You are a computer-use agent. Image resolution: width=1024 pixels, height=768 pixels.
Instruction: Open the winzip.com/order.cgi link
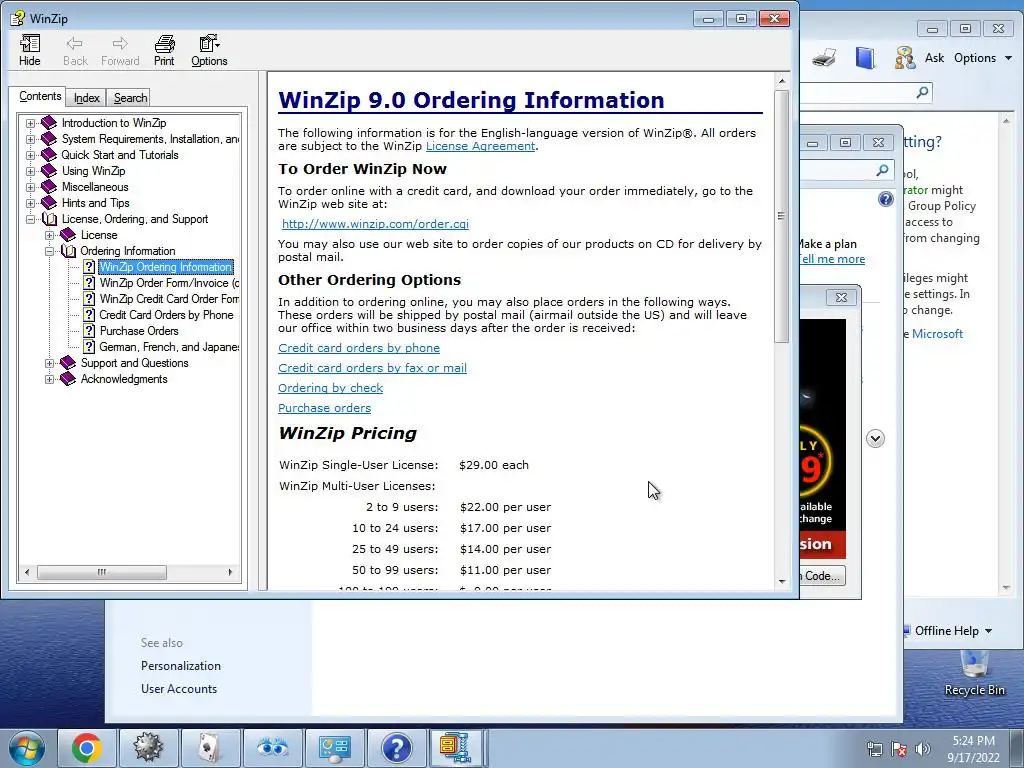(x=375, y=224)
